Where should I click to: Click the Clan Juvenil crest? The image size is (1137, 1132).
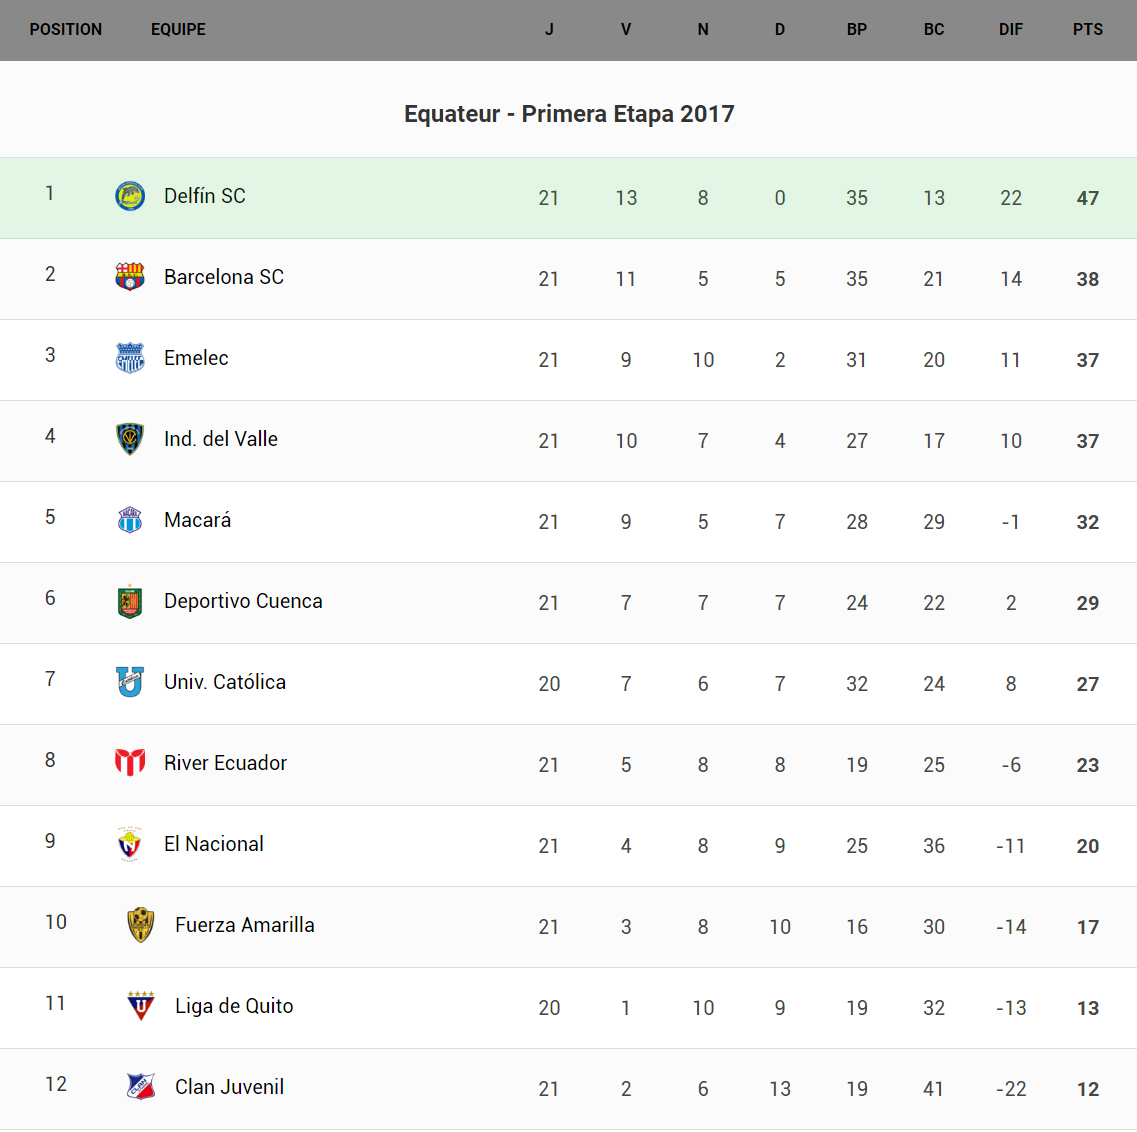click(x=141, y=1087)
